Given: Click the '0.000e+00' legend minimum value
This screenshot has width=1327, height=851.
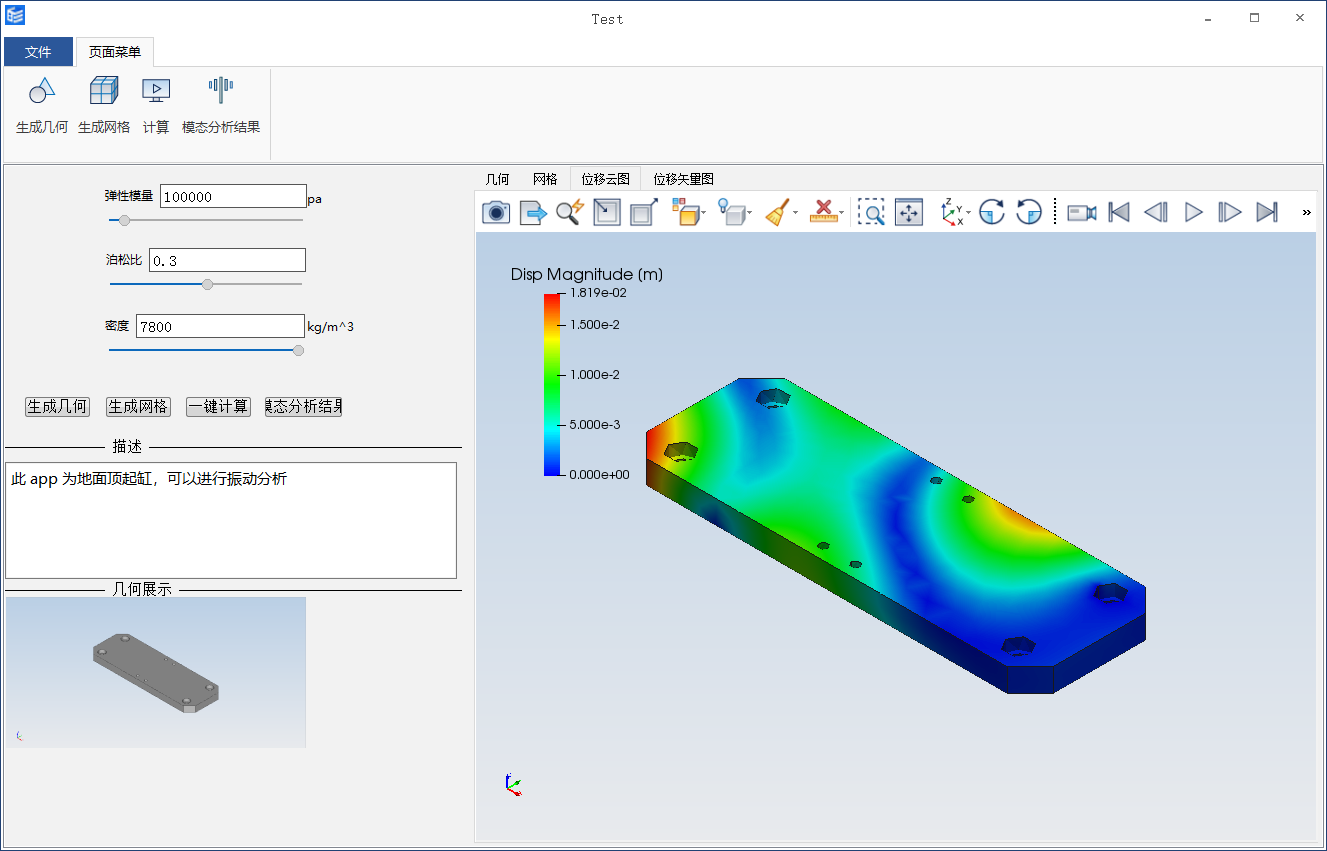Looking at the screenshot, I should click(599, 475).
